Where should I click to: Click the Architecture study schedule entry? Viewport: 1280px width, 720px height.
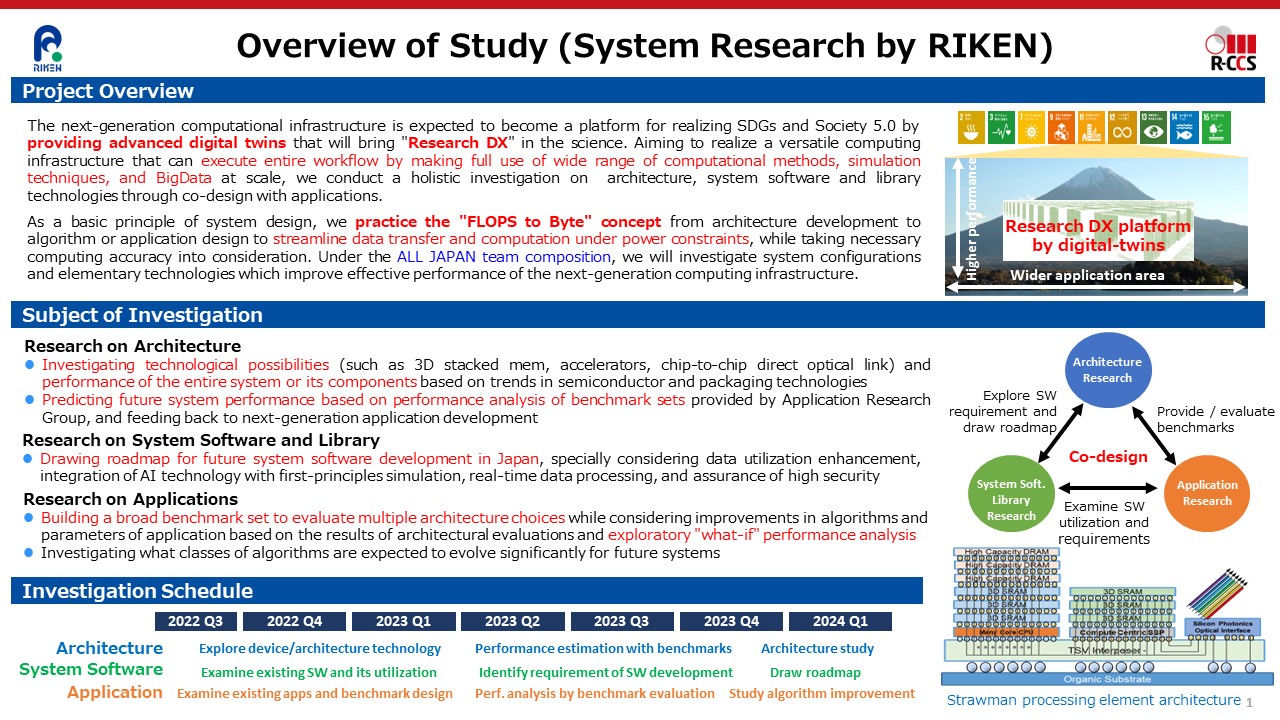(x=817, y=649)
